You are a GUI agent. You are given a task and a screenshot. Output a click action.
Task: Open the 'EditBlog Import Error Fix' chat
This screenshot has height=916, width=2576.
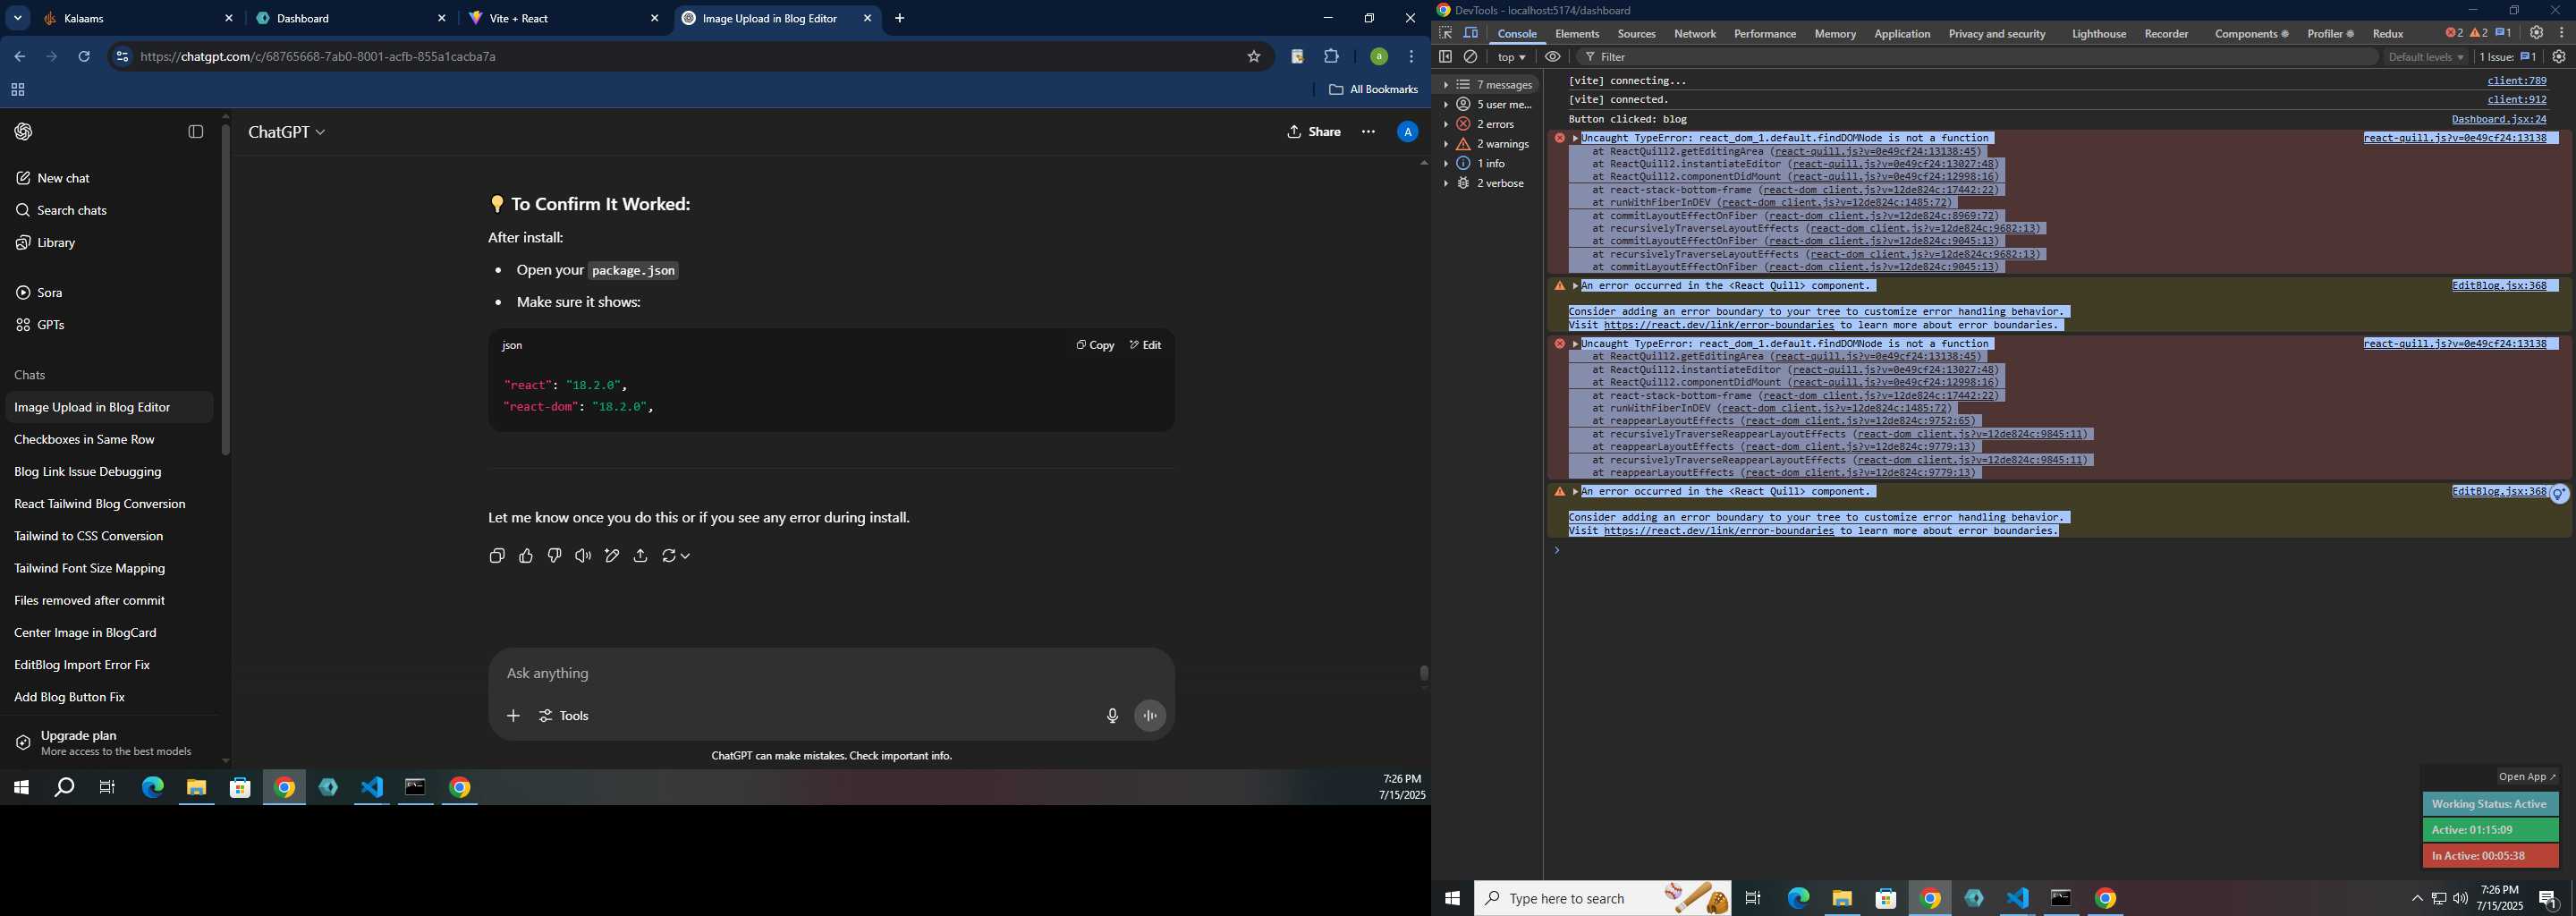(82, 665)
